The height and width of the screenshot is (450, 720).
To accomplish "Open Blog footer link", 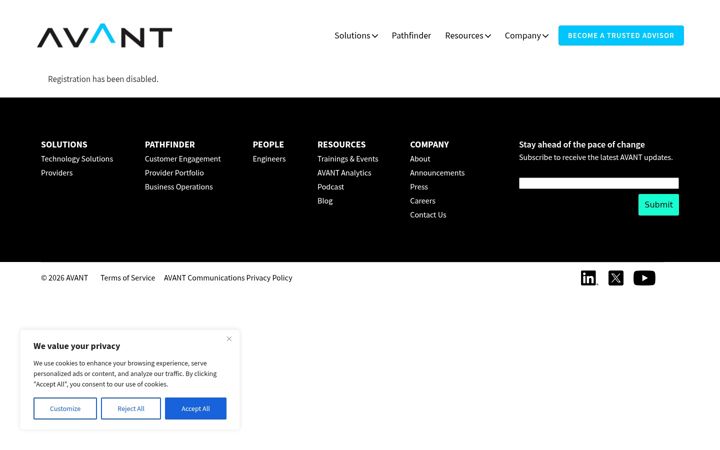I will [x=325, y=201].
